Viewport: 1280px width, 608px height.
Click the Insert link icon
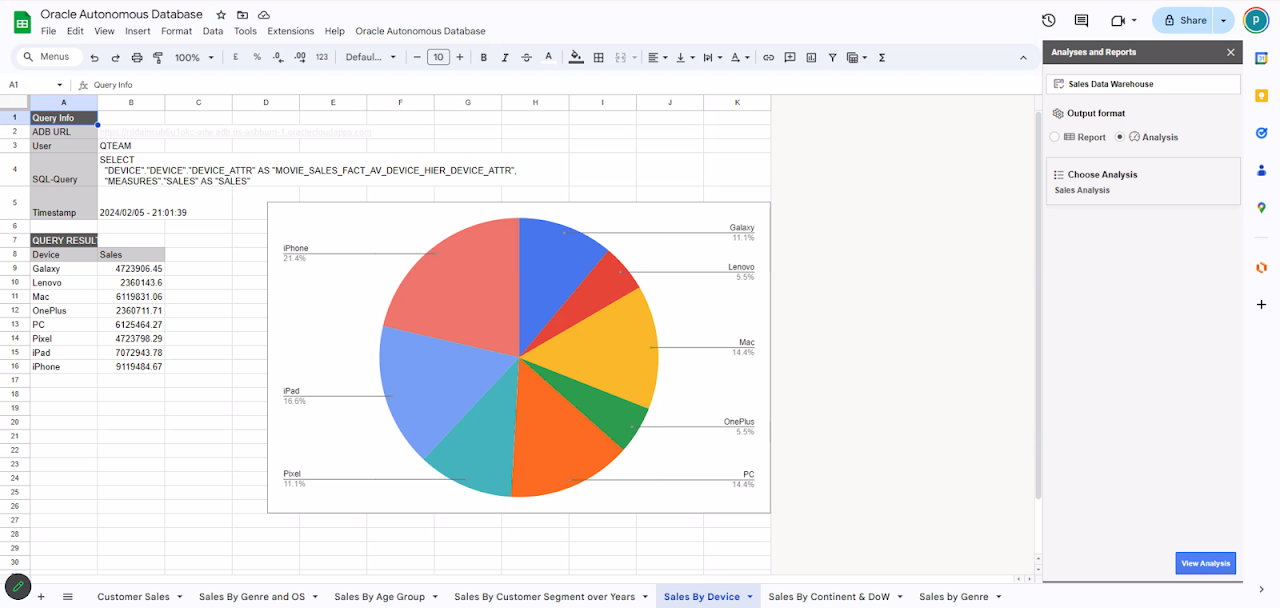tap(768, 58)
